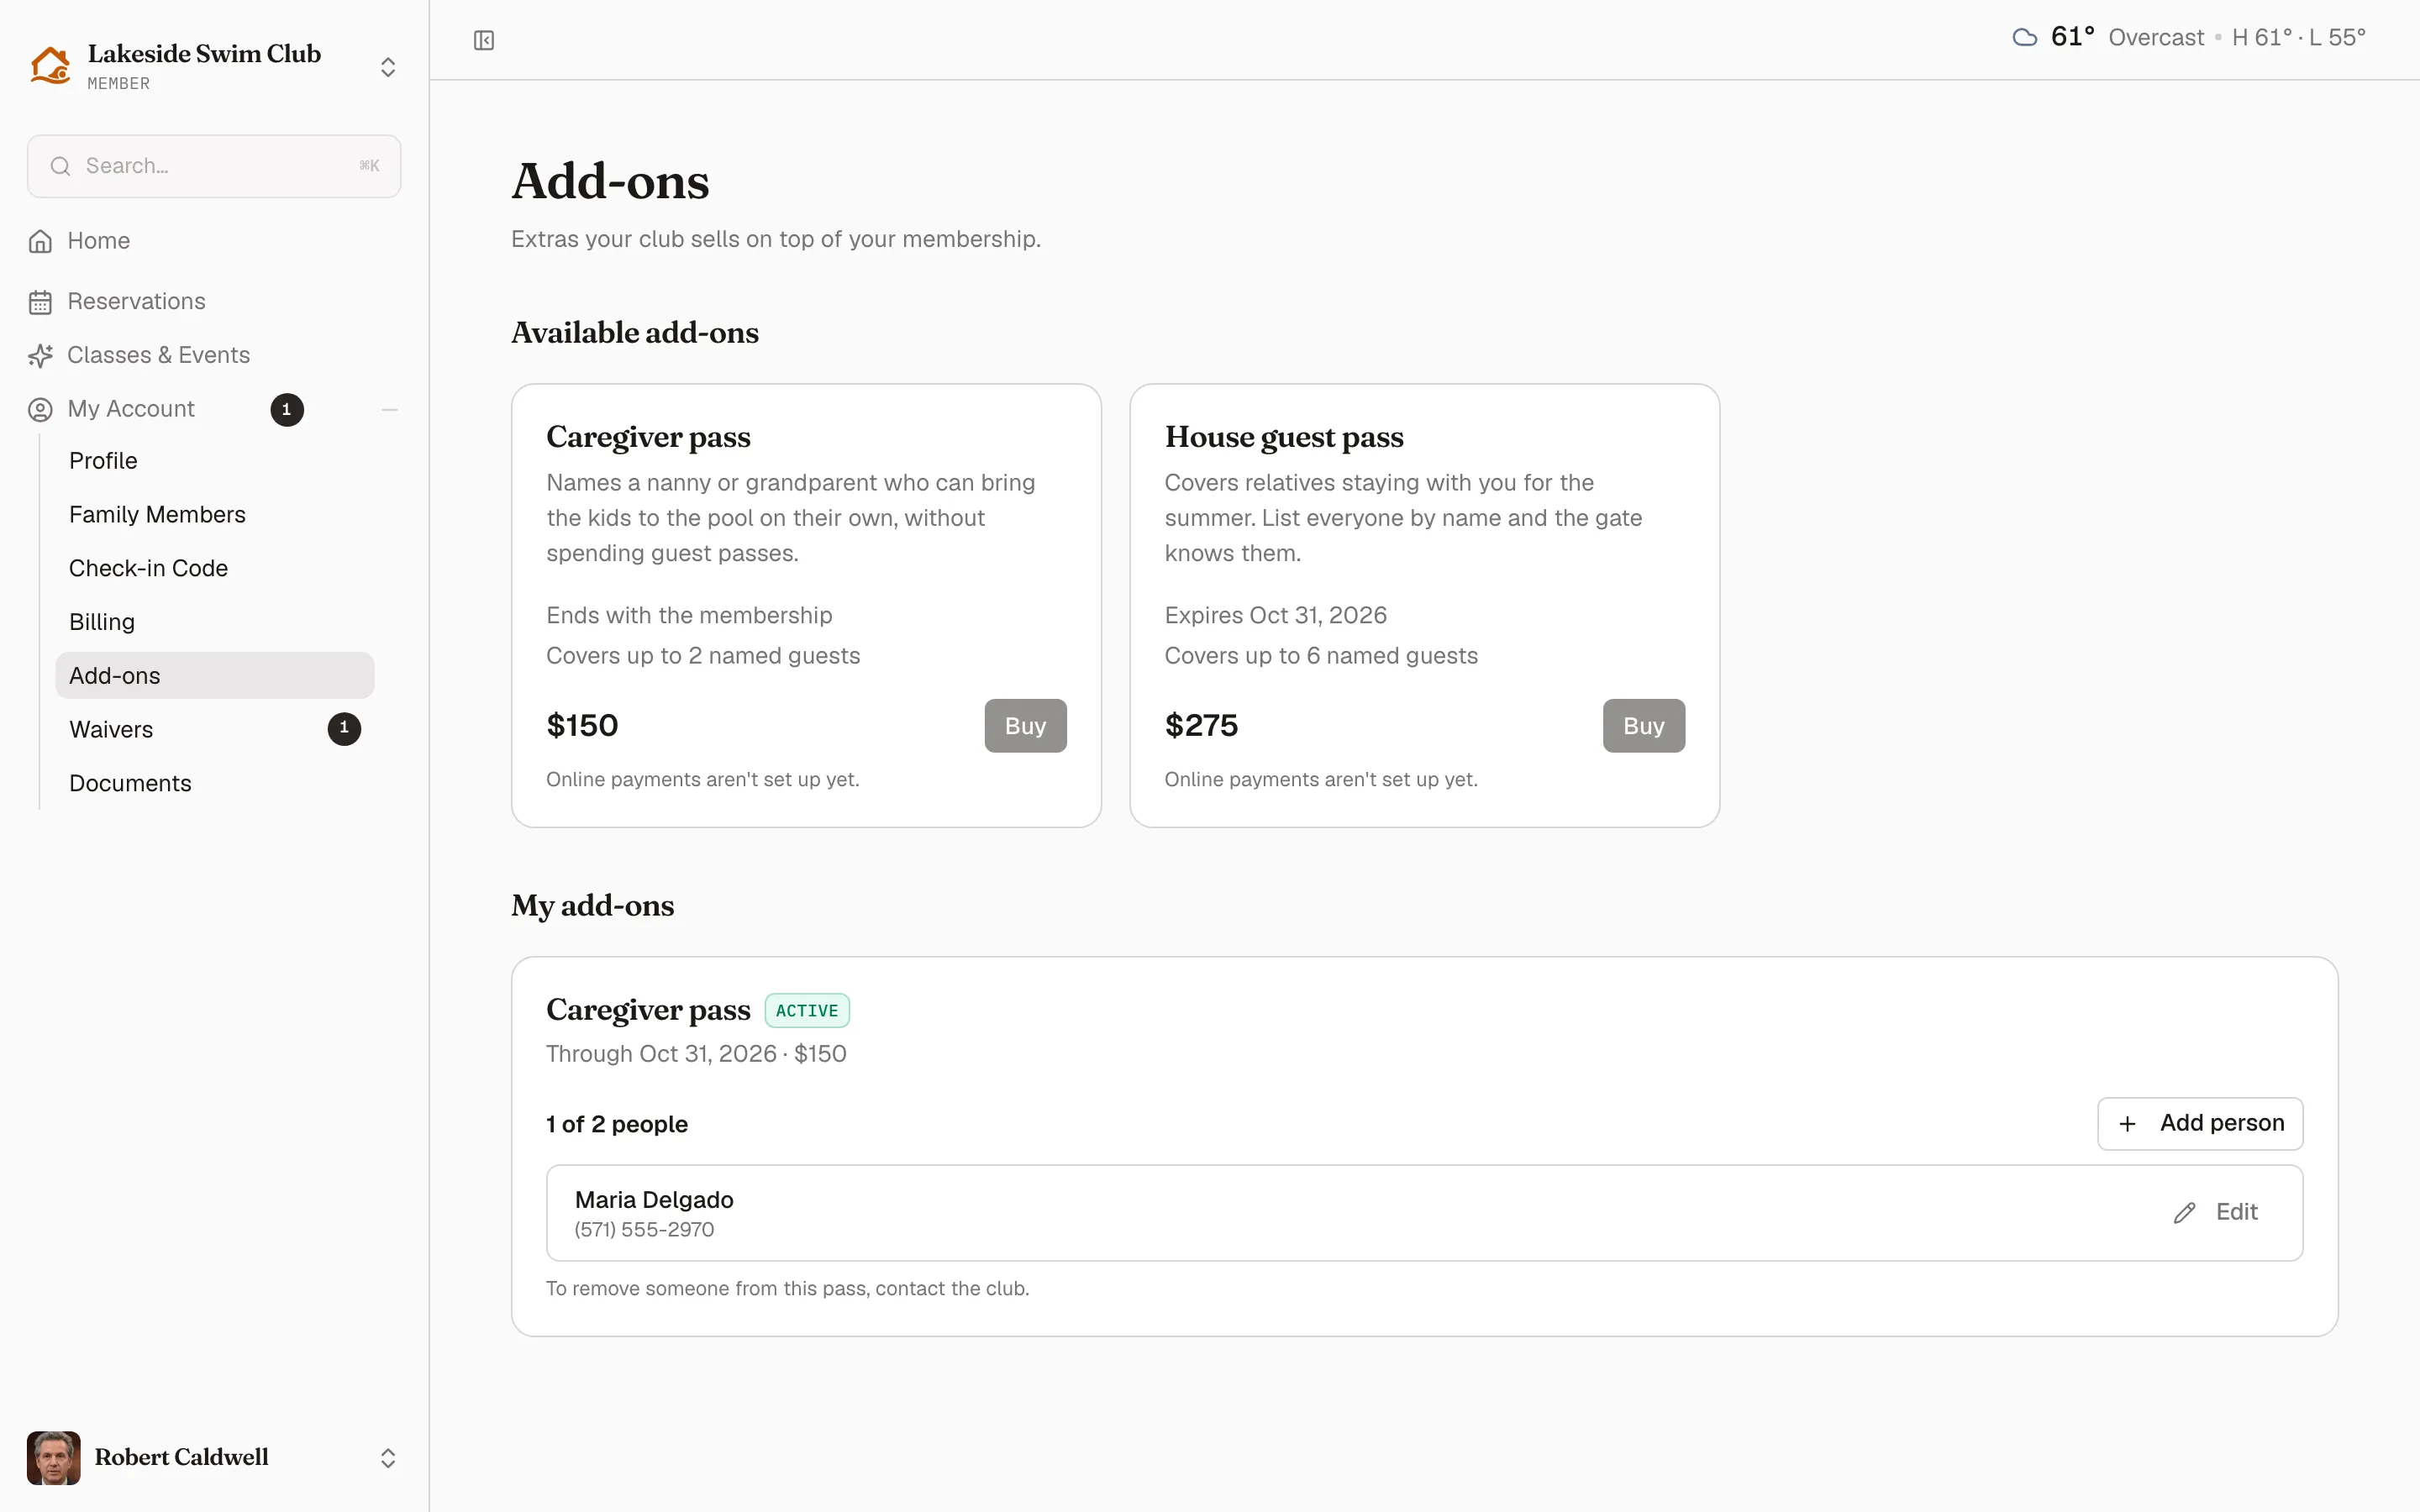Click the My Account person icon

coord(40,410)
